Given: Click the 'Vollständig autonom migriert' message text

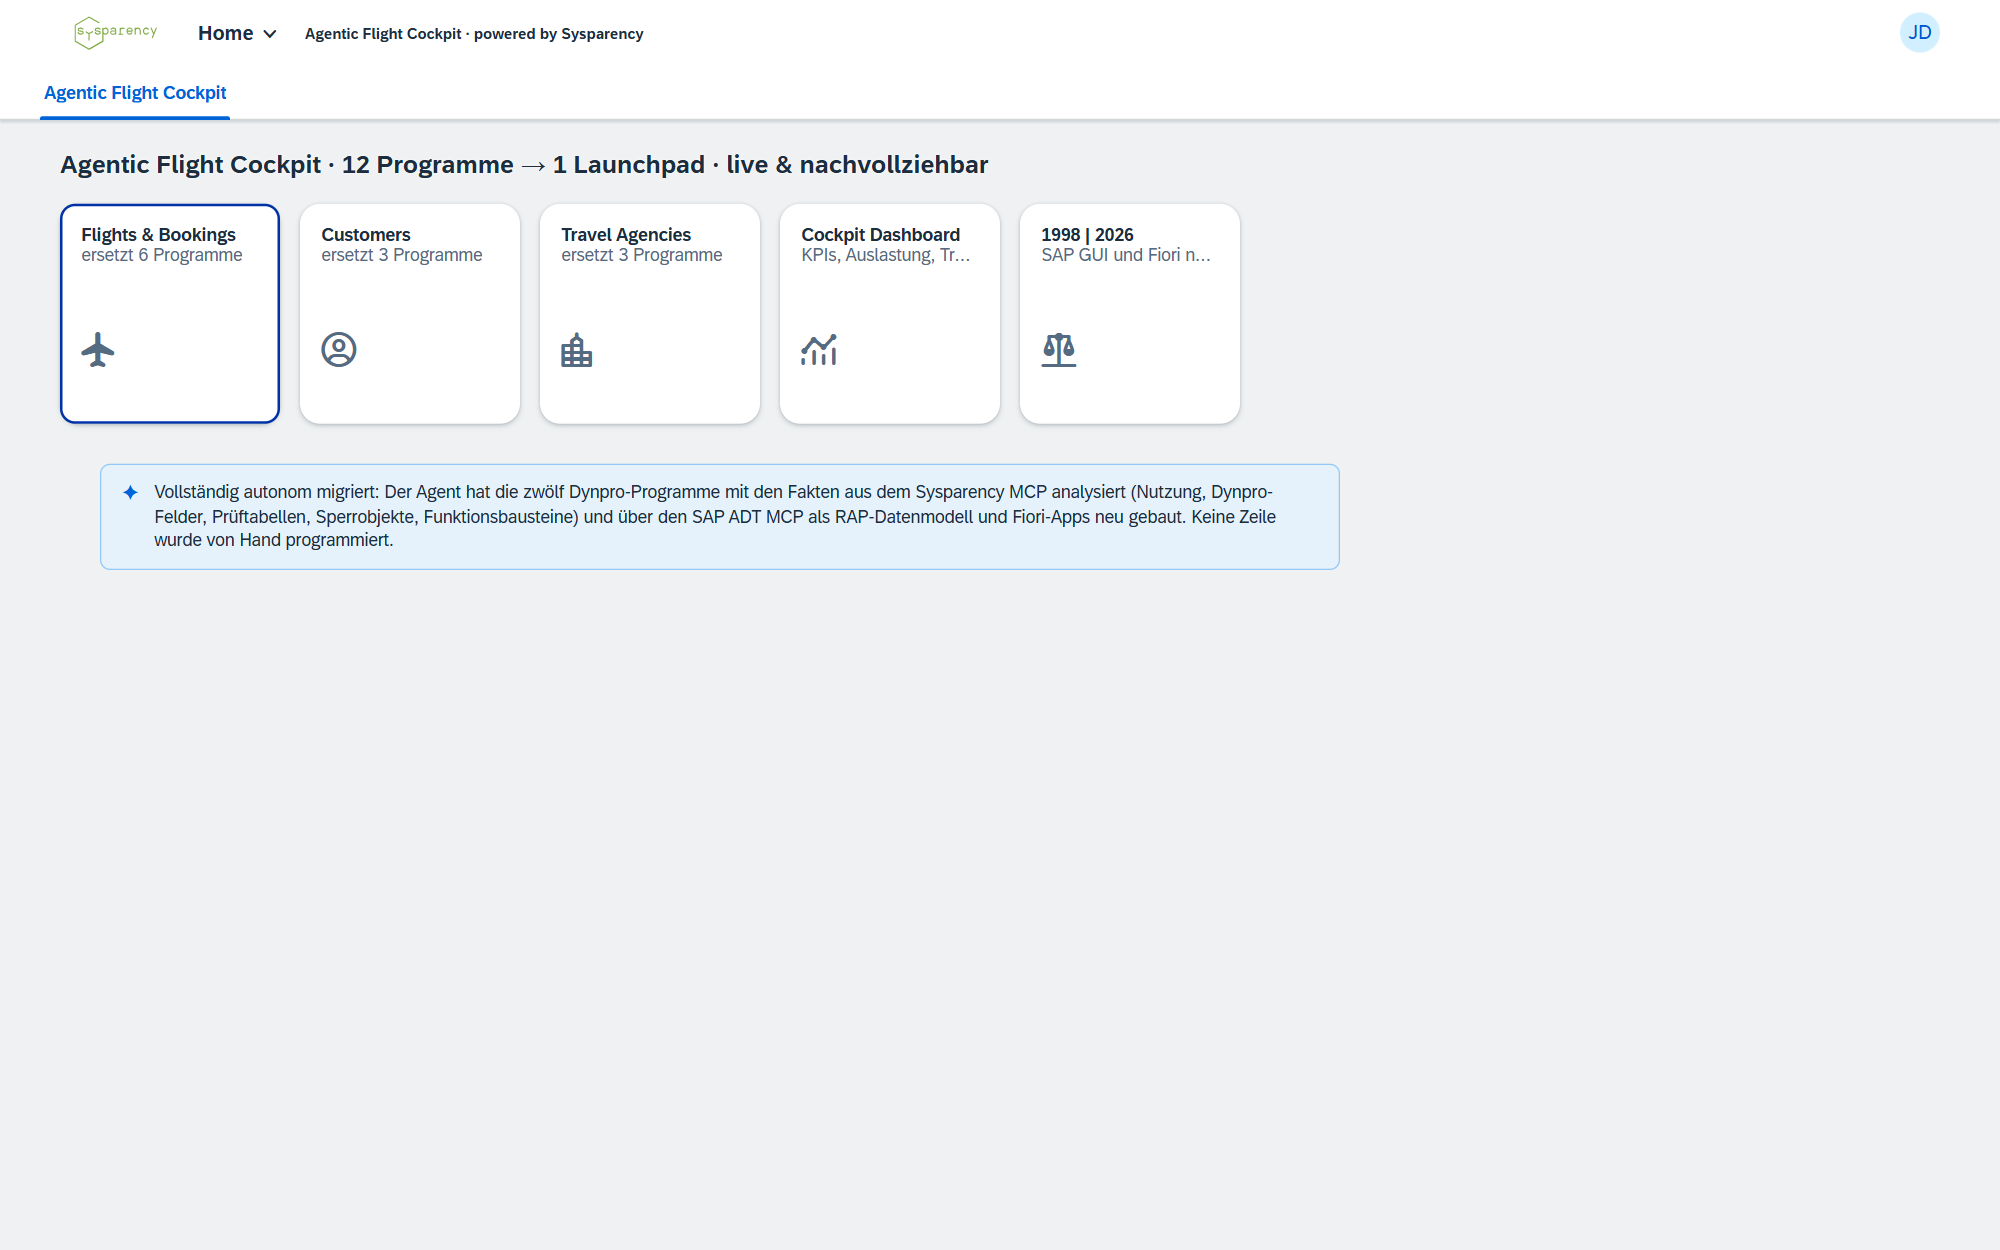Looking at the screenshot, I should (715, 516).
